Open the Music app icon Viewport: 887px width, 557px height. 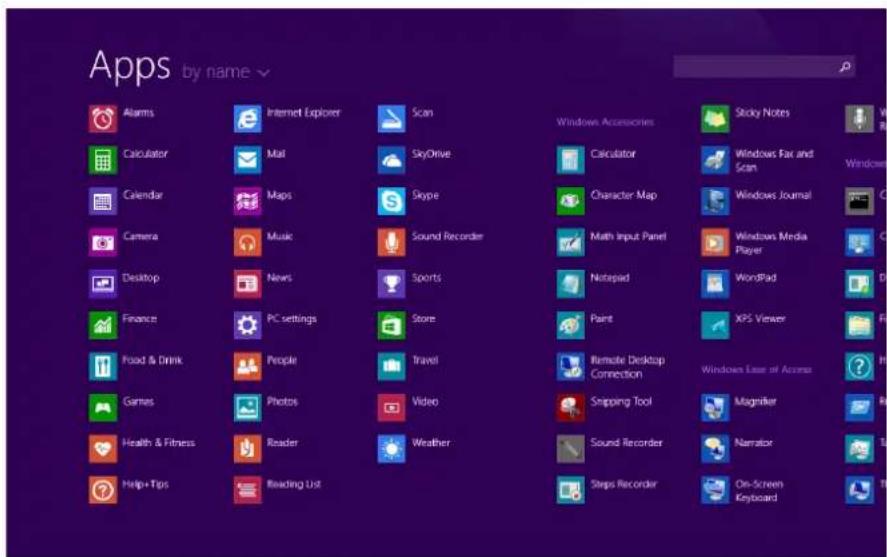coord(248,243)
